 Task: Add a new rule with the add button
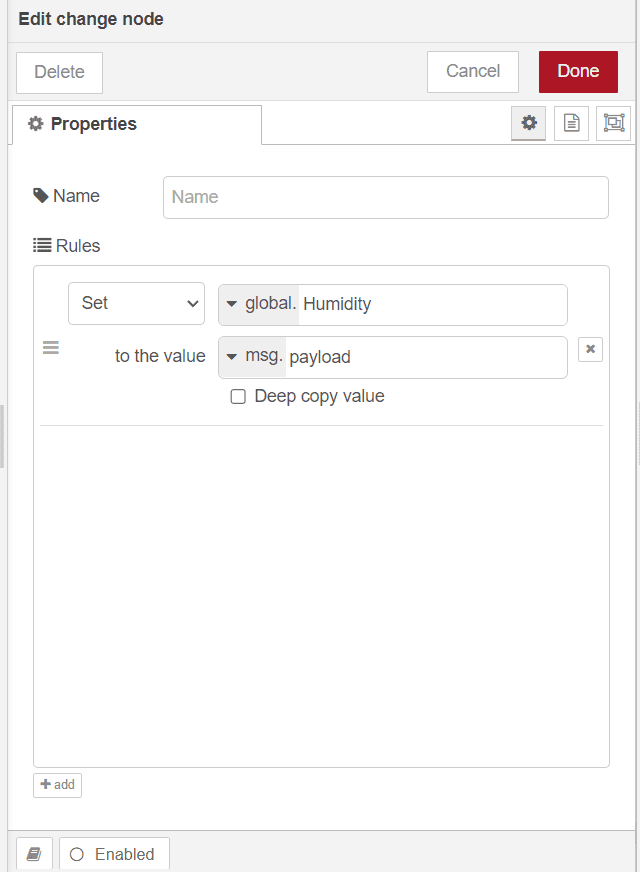[57, 785]
